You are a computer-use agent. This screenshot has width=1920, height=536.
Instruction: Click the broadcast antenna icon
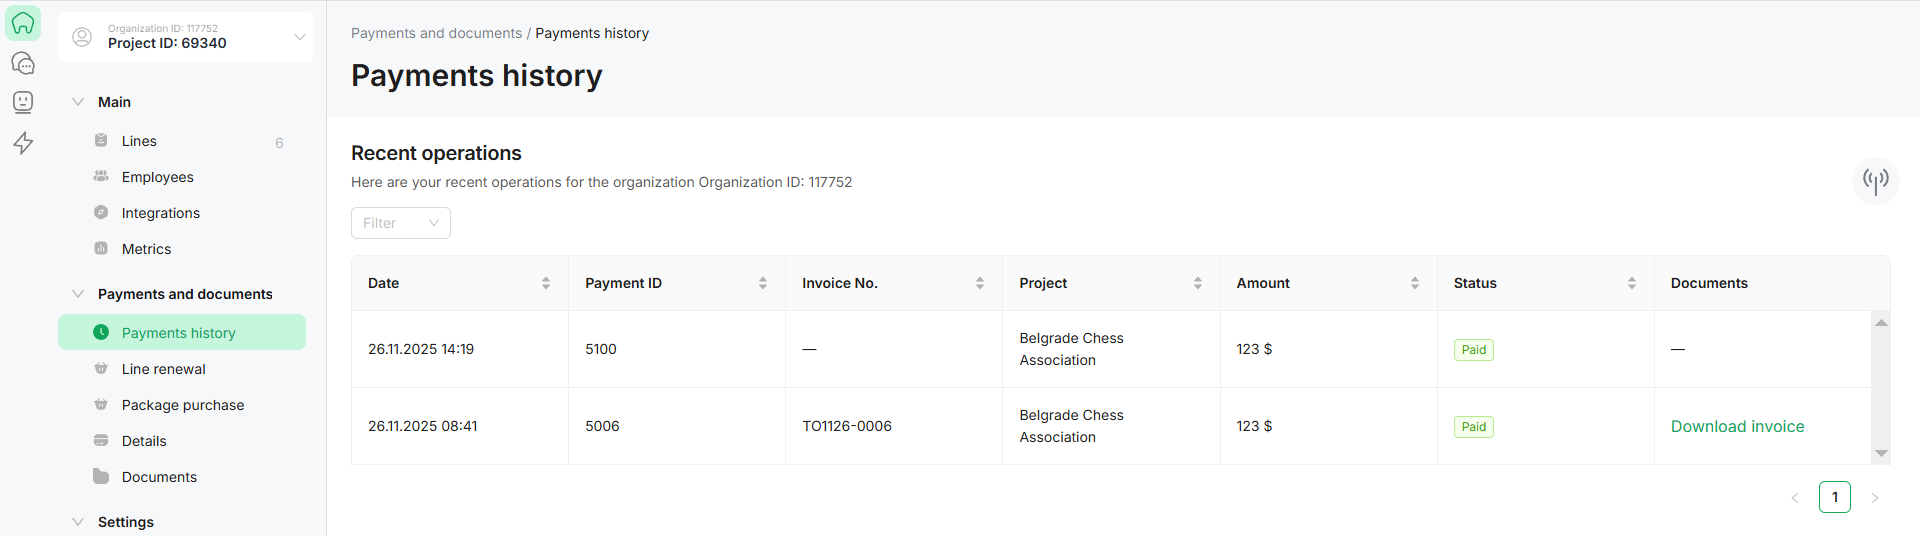[x=1875, y=180]
